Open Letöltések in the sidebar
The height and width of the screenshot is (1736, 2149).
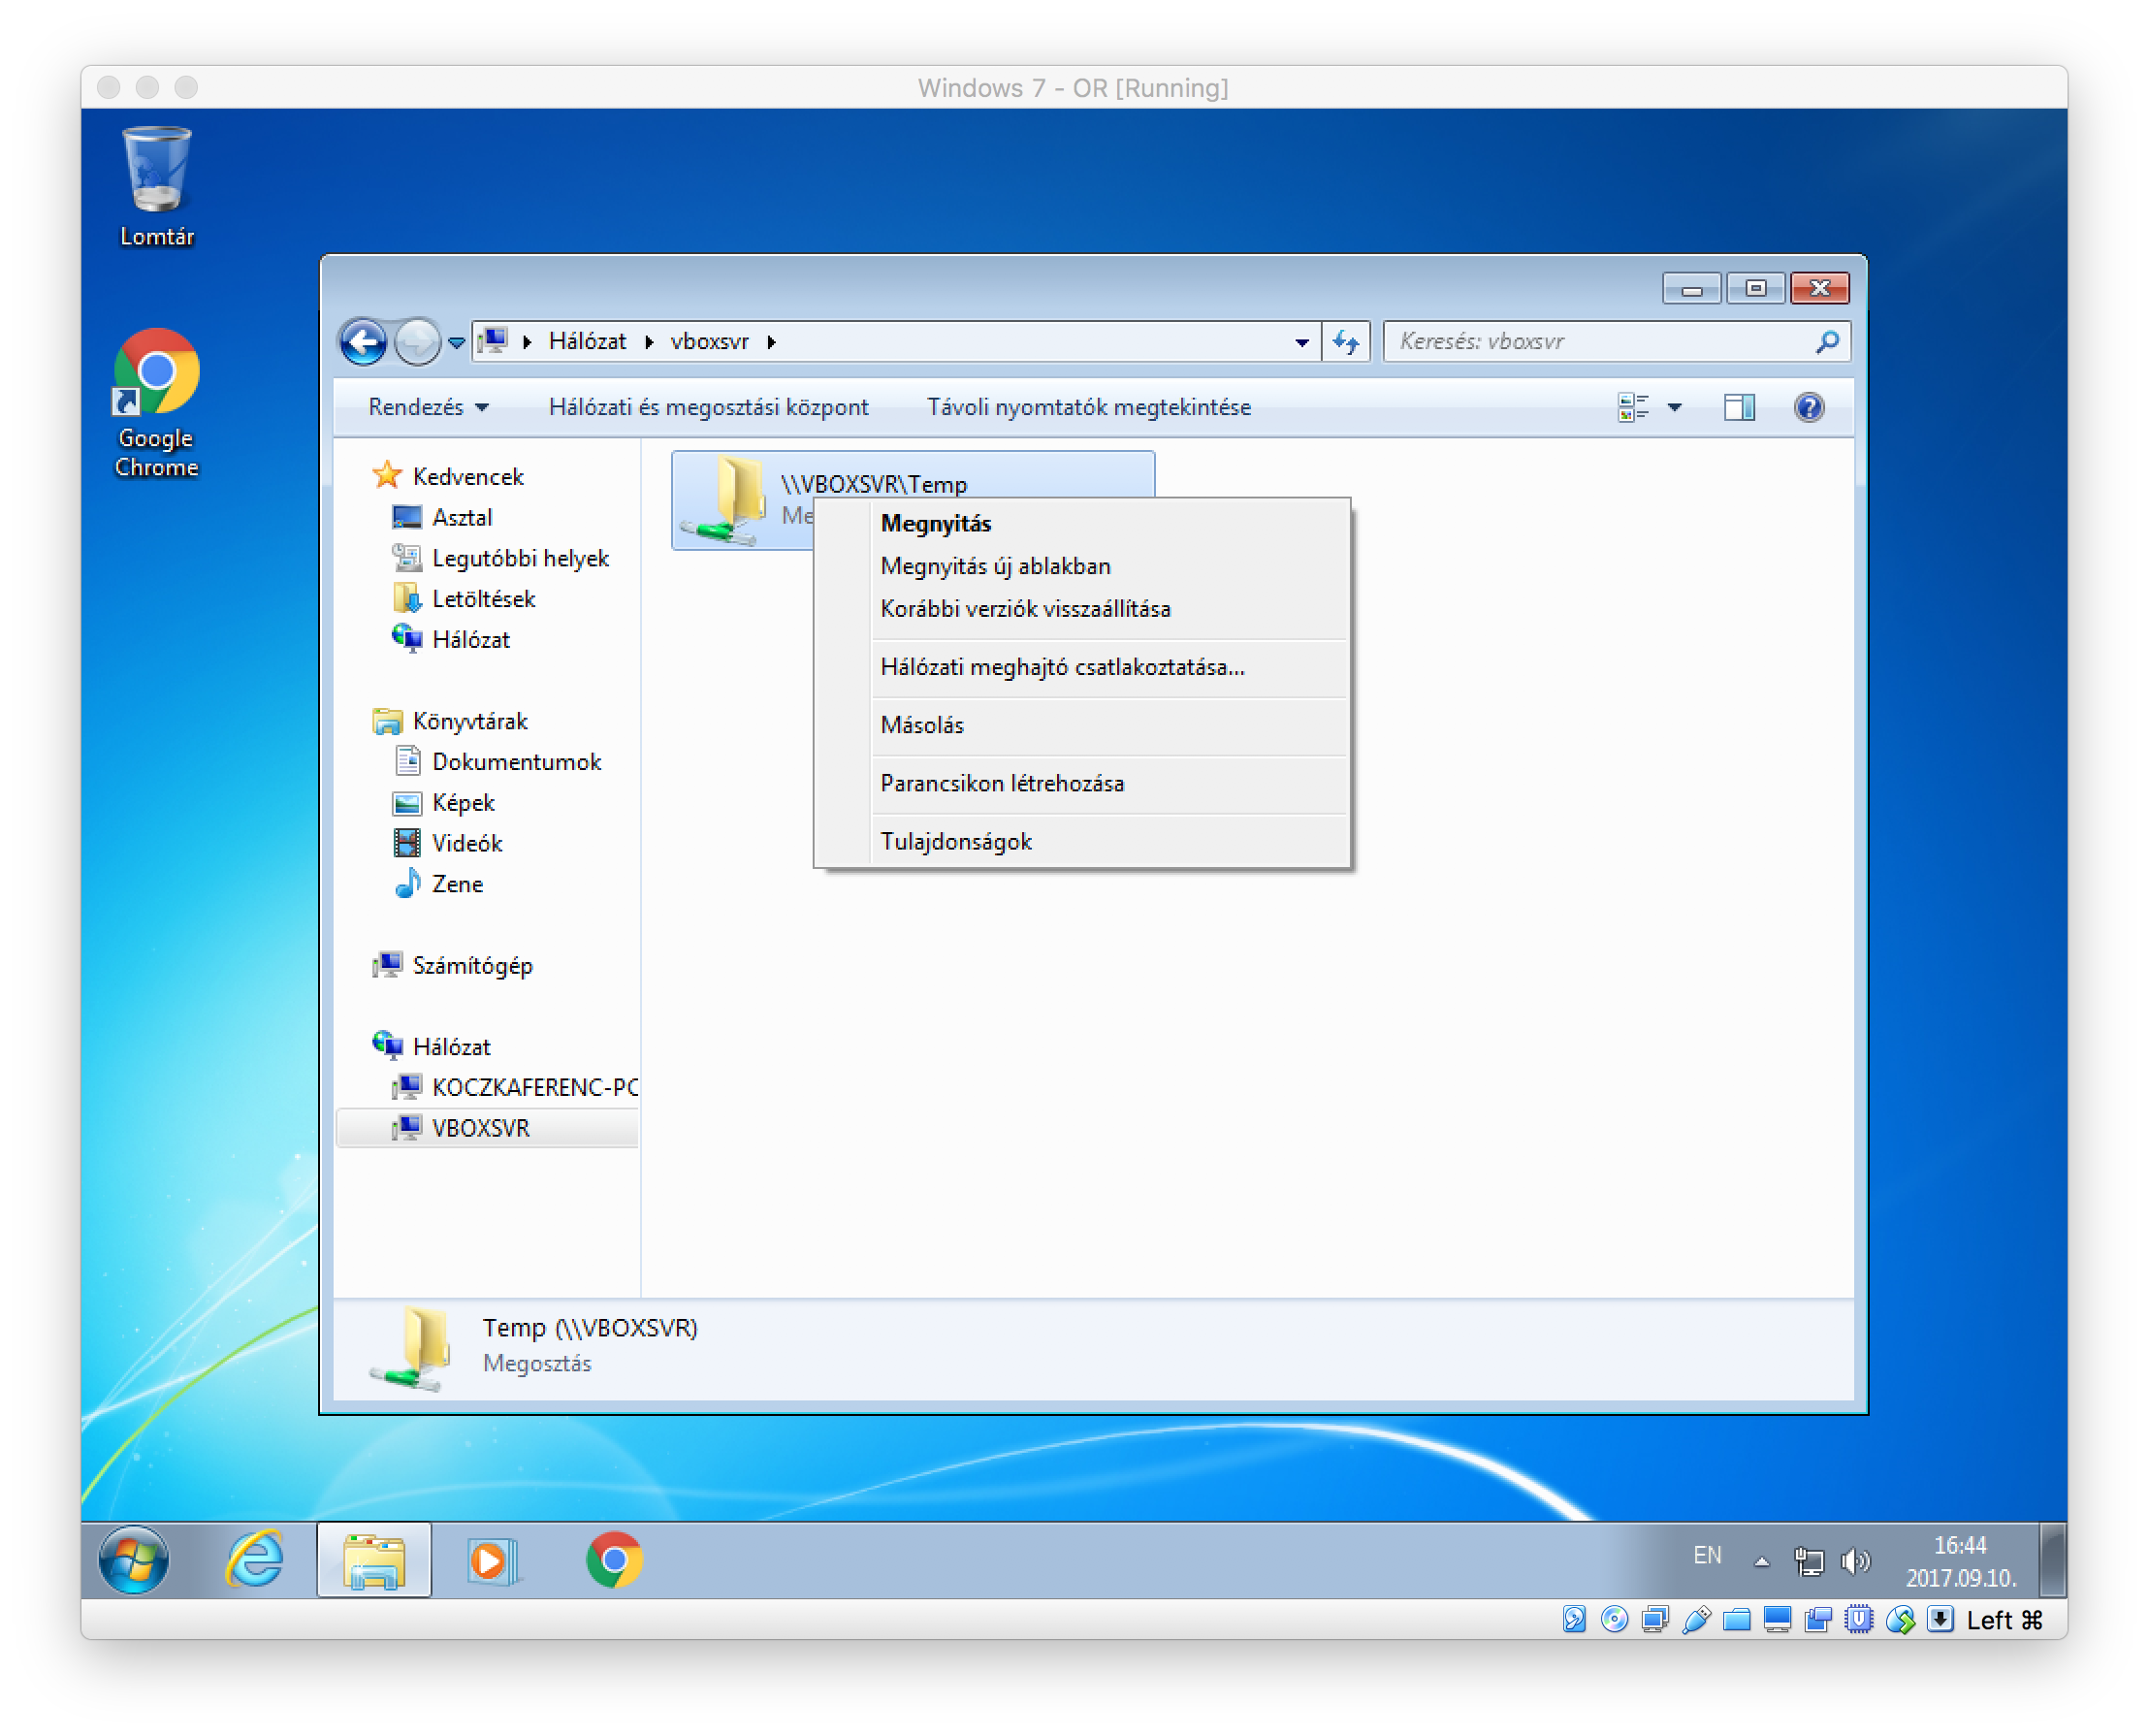(464, 599)
